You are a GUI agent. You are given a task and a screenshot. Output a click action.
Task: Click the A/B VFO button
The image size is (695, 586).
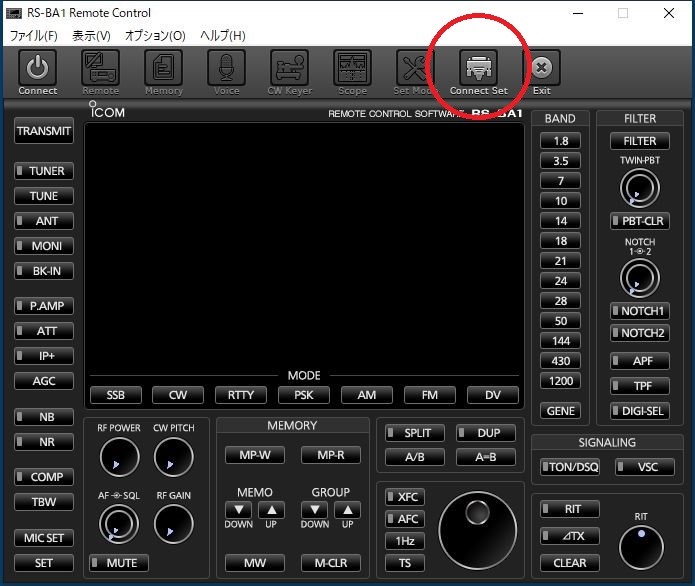(415, 457)
